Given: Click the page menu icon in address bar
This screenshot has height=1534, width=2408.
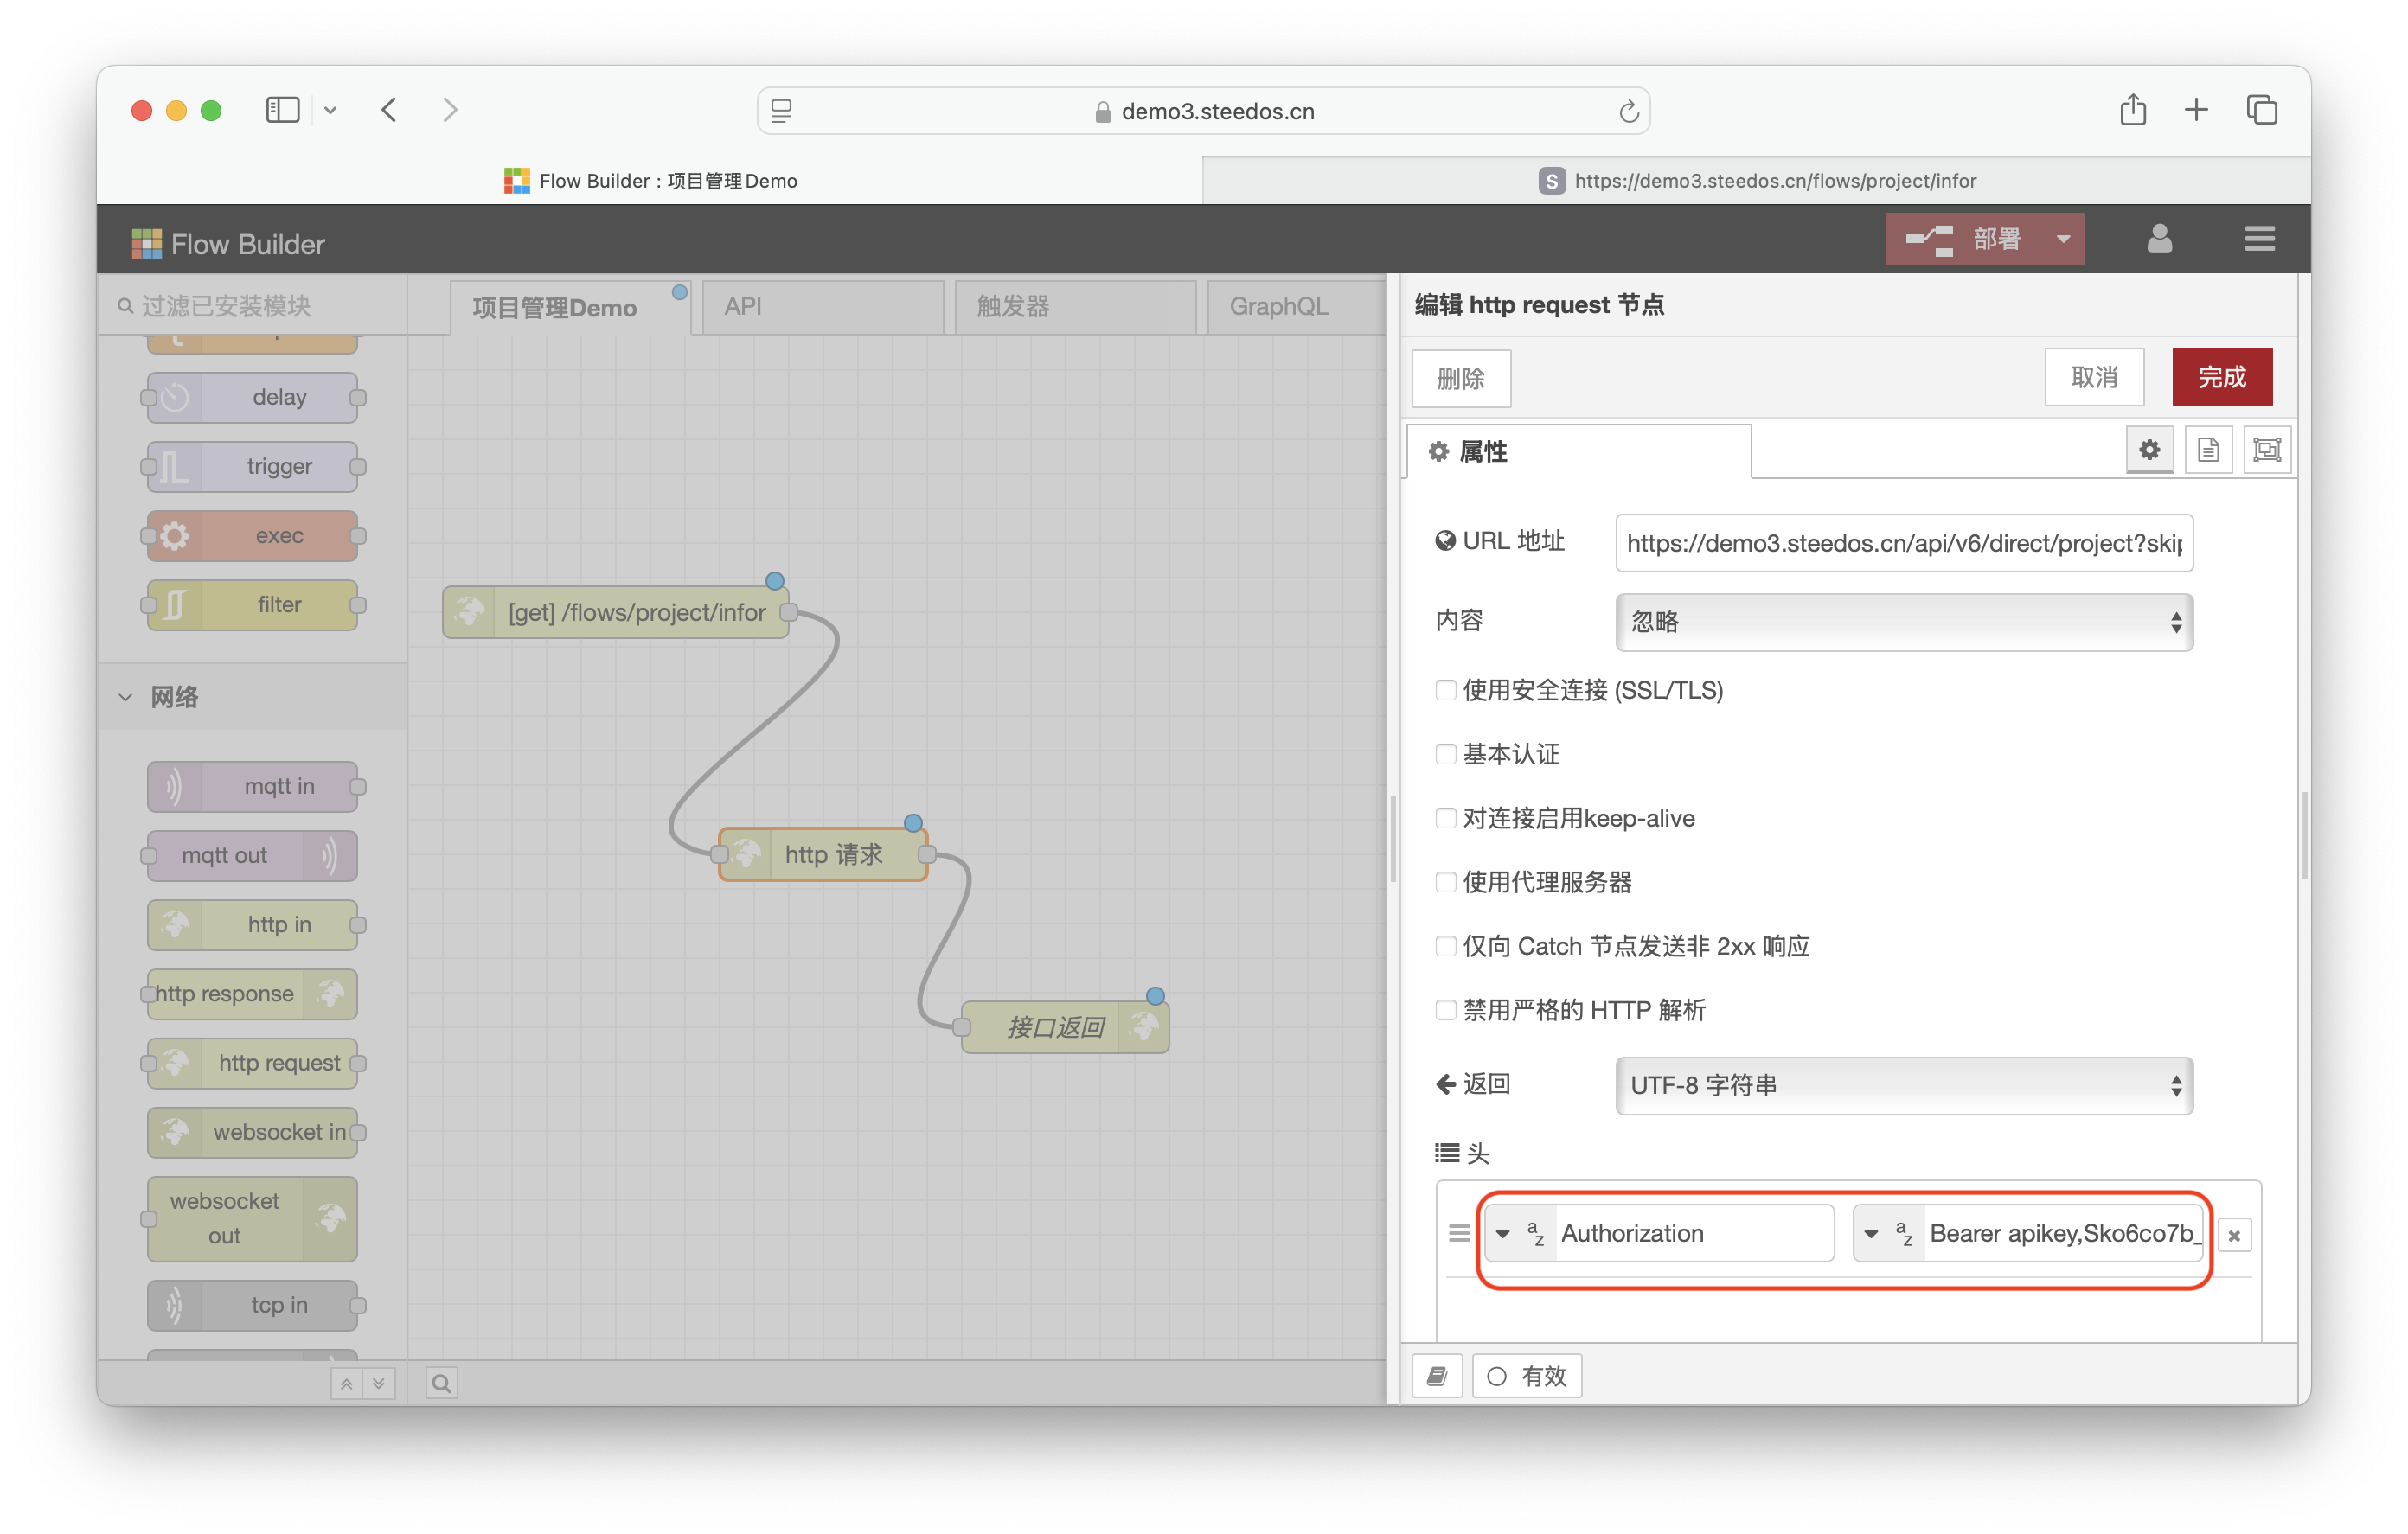Looking at the screenshot, I should click(x=781, y=111).
